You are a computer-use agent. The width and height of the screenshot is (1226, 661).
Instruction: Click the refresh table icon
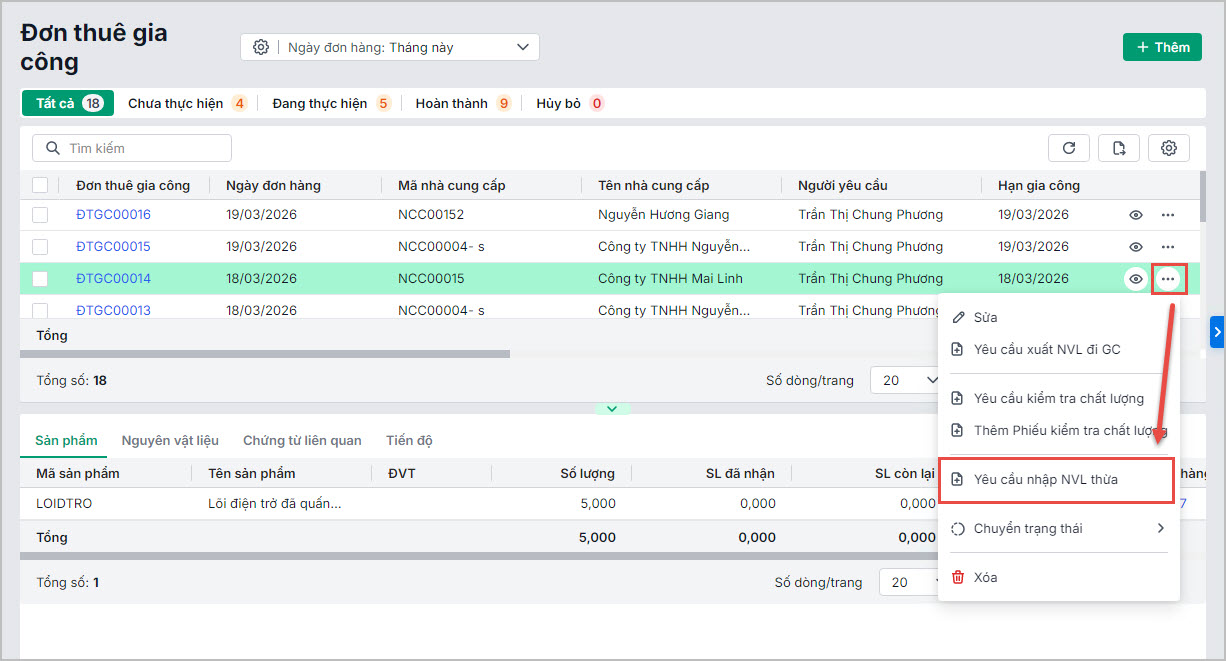pyautogui.click(x=1069, y=148)
